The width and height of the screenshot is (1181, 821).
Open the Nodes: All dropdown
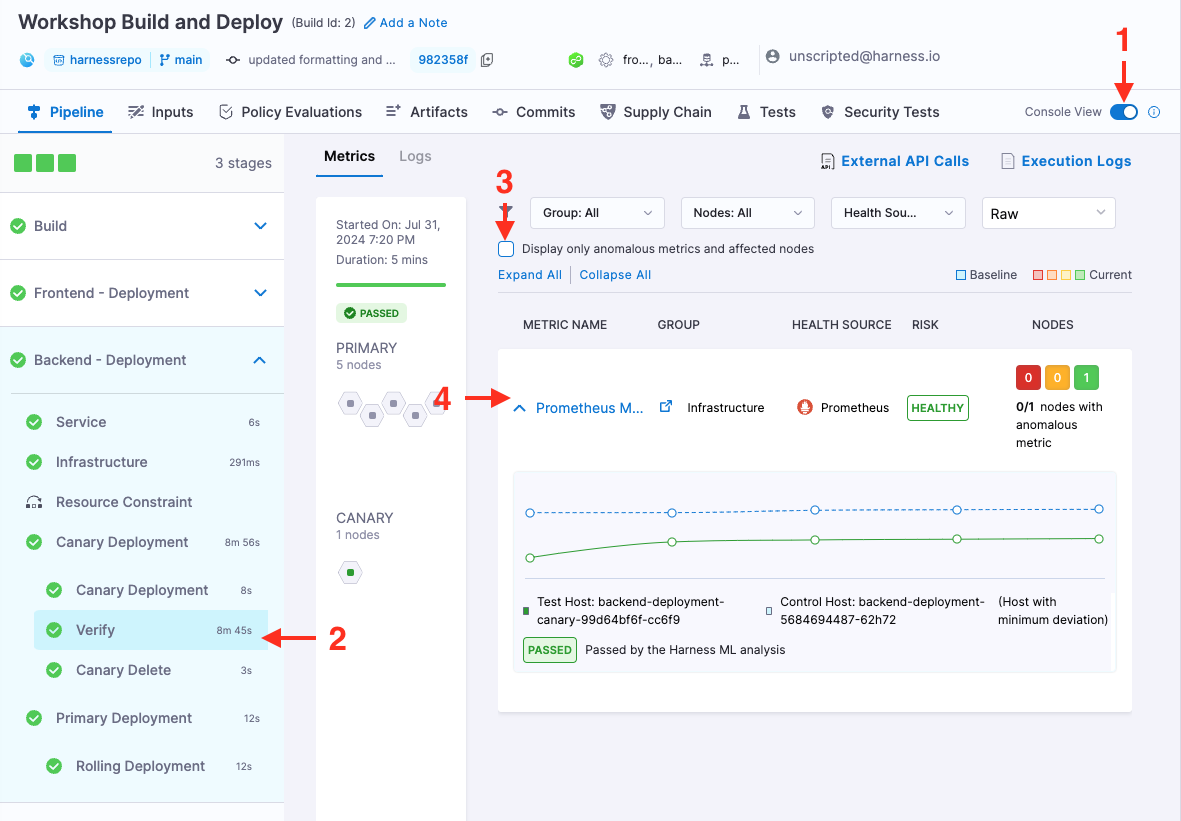747,213
